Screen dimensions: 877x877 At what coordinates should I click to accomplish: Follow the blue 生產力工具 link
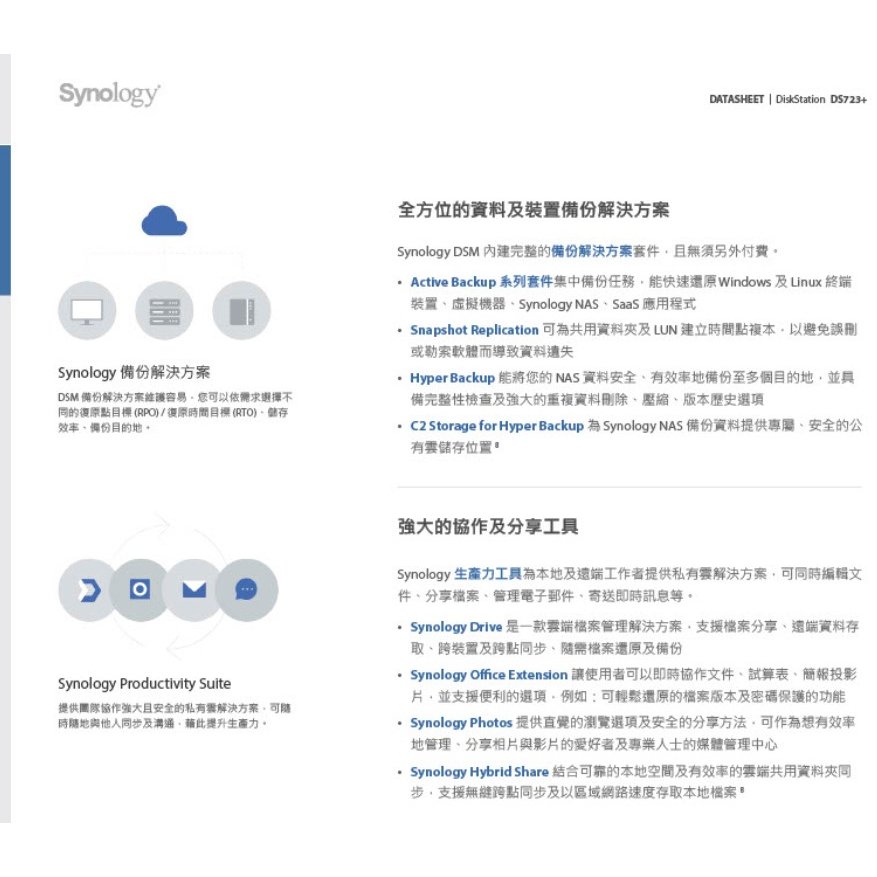487,574
